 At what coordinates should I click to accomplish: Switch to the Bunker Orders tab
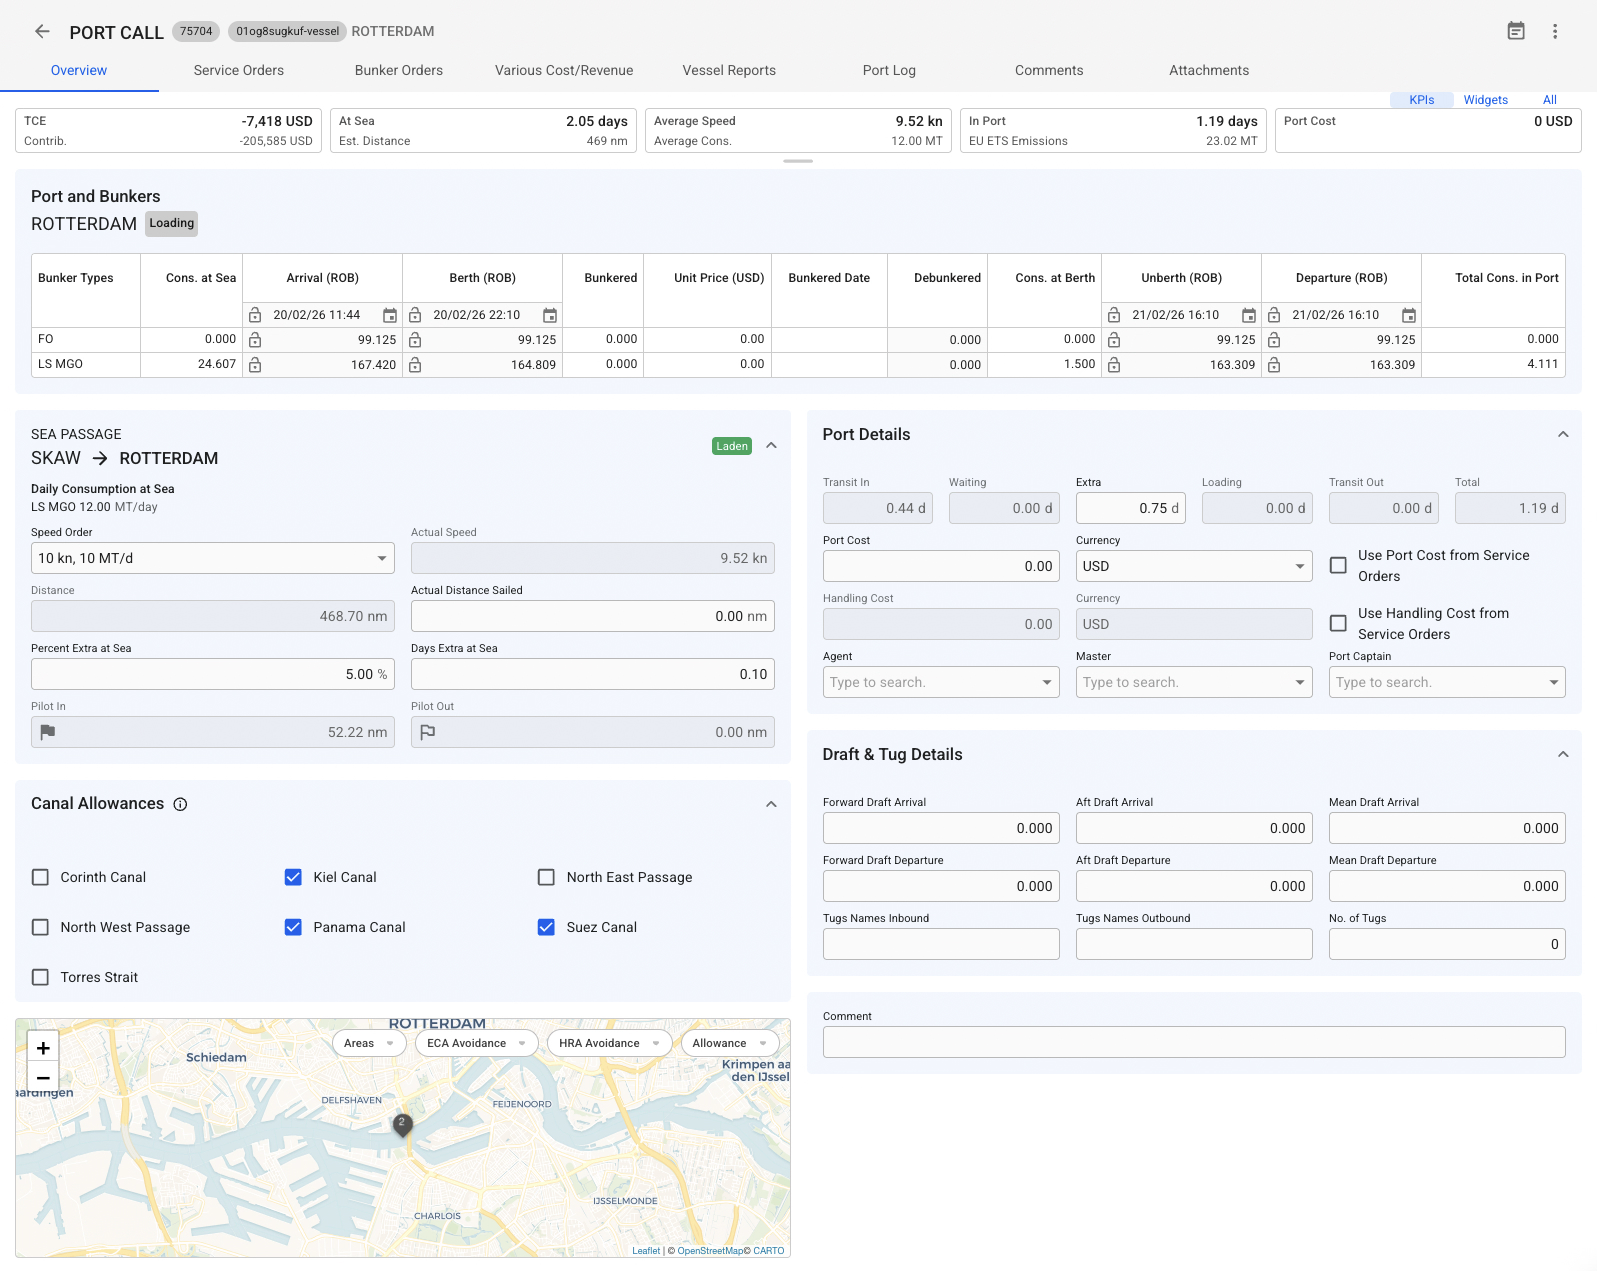[x=398, y=70]
